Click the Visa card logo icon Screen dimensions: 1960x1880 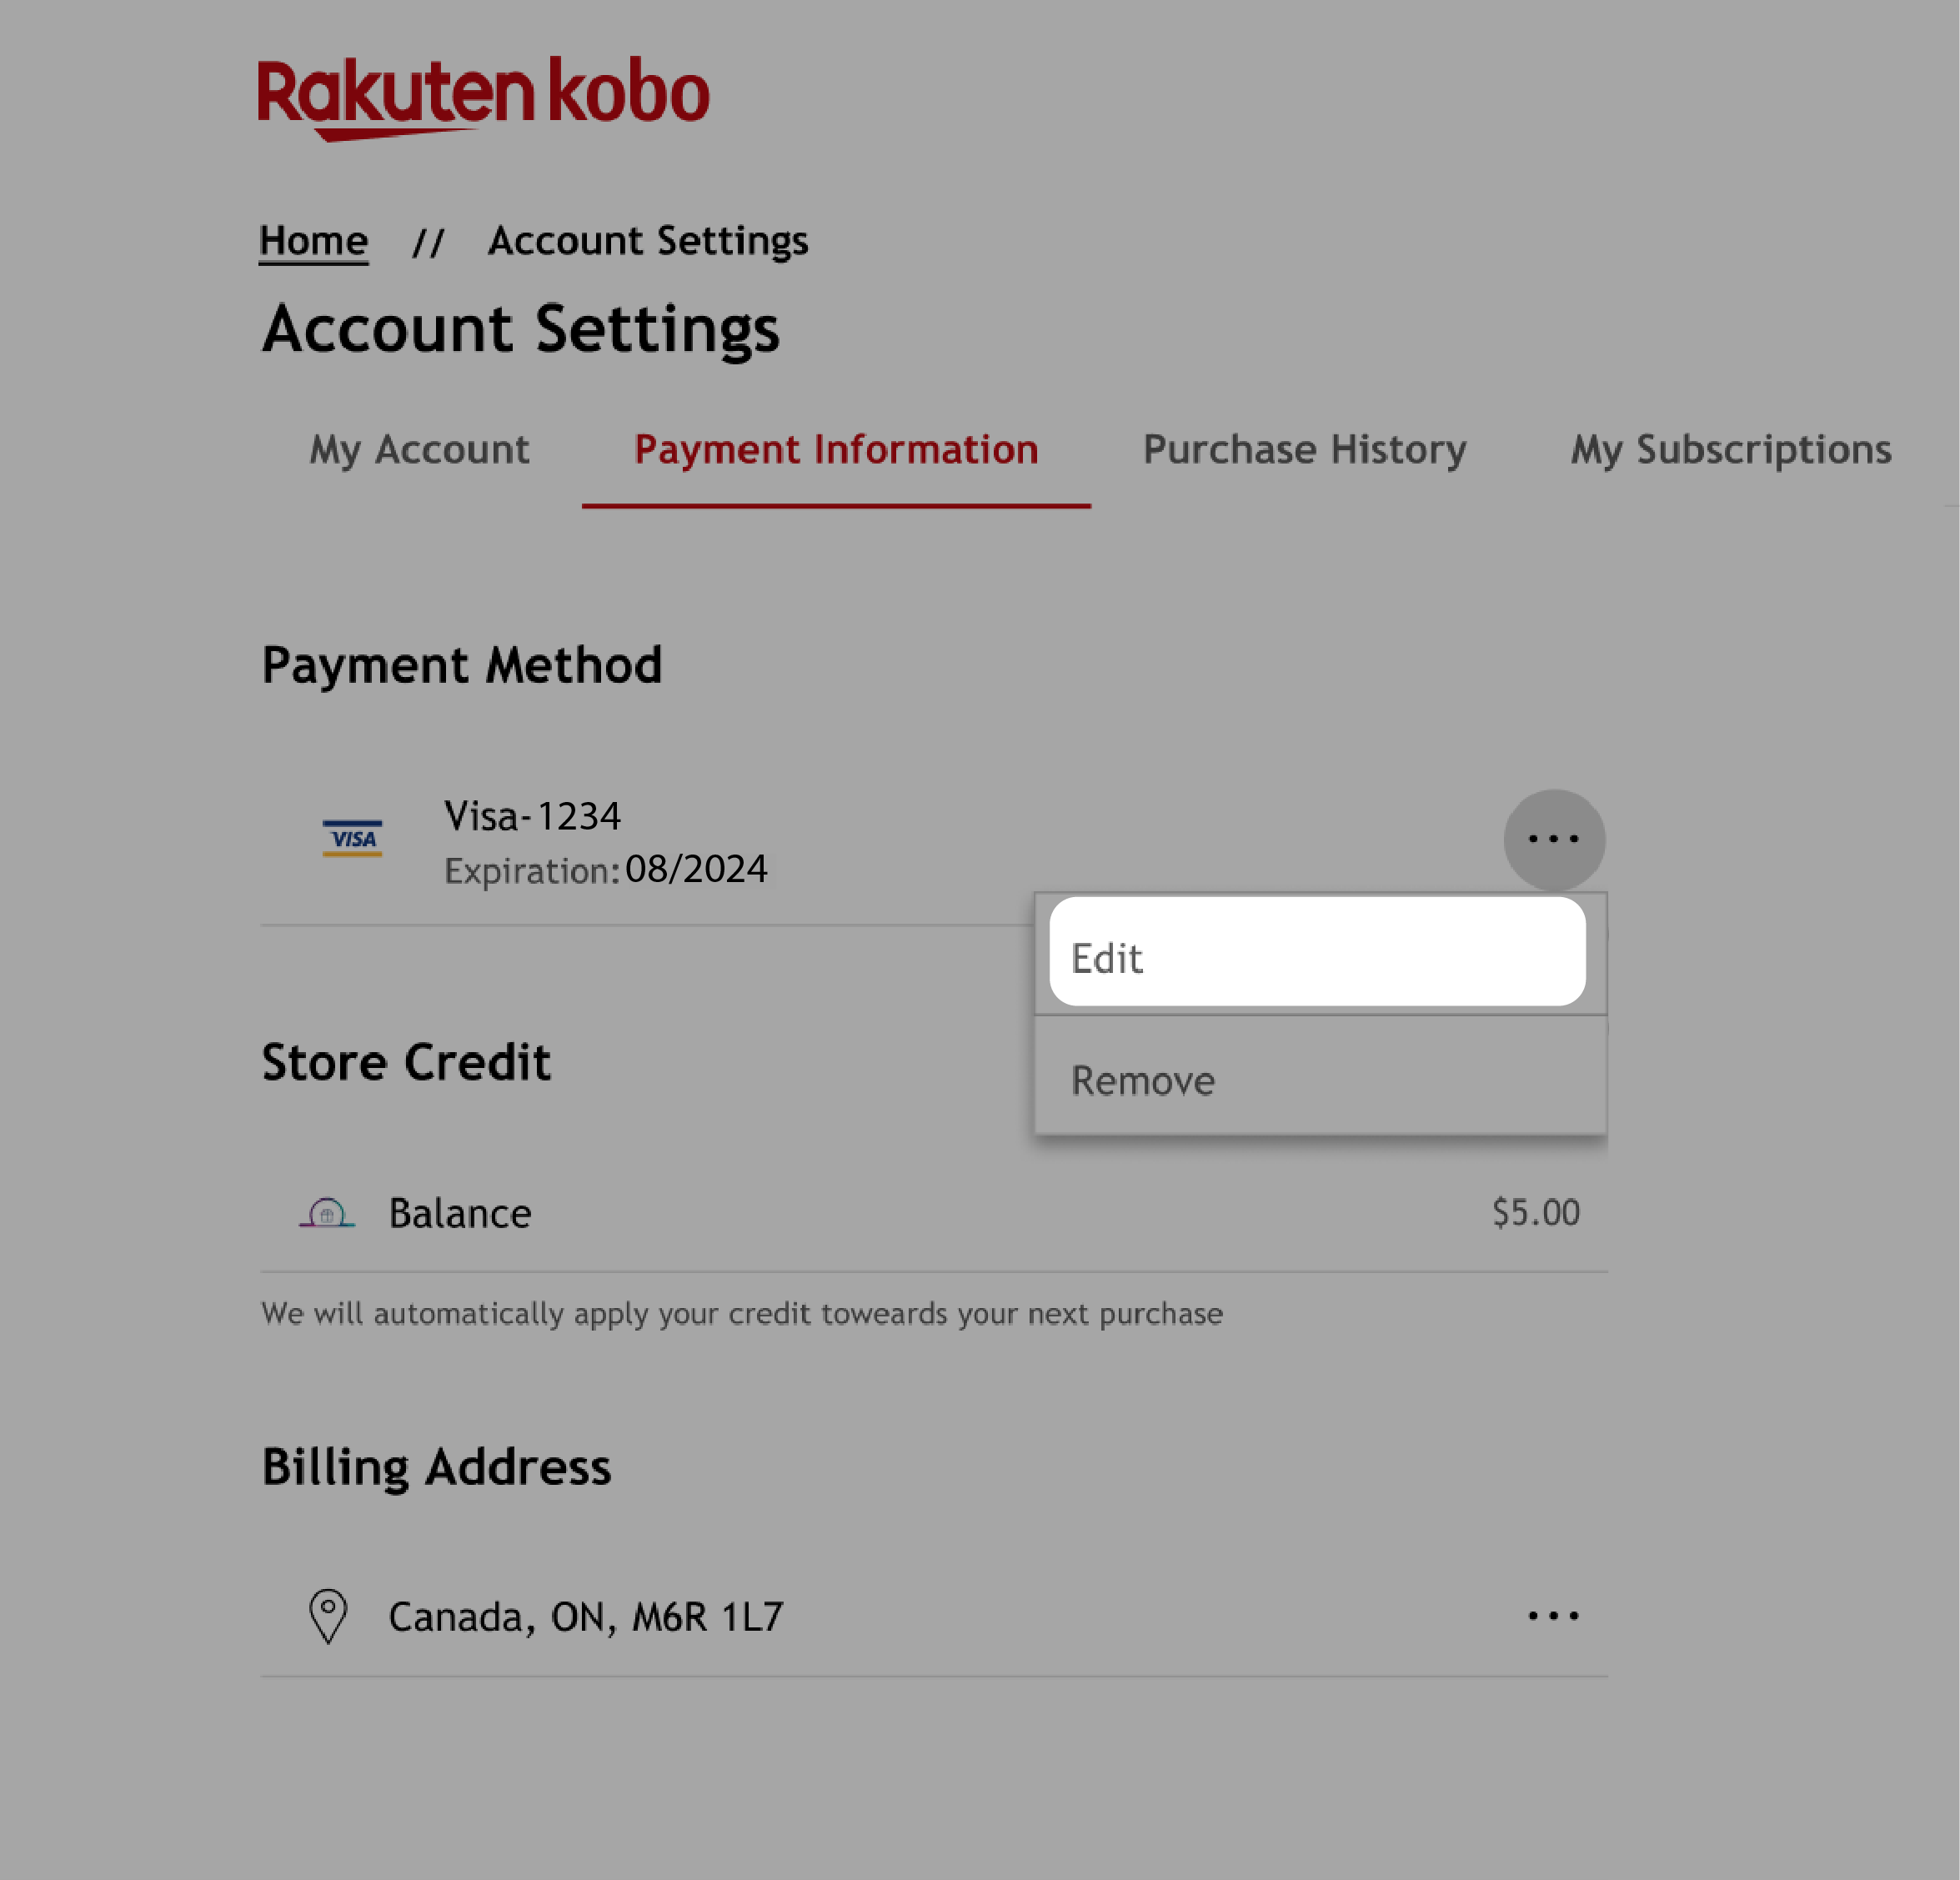pos(350,837)
